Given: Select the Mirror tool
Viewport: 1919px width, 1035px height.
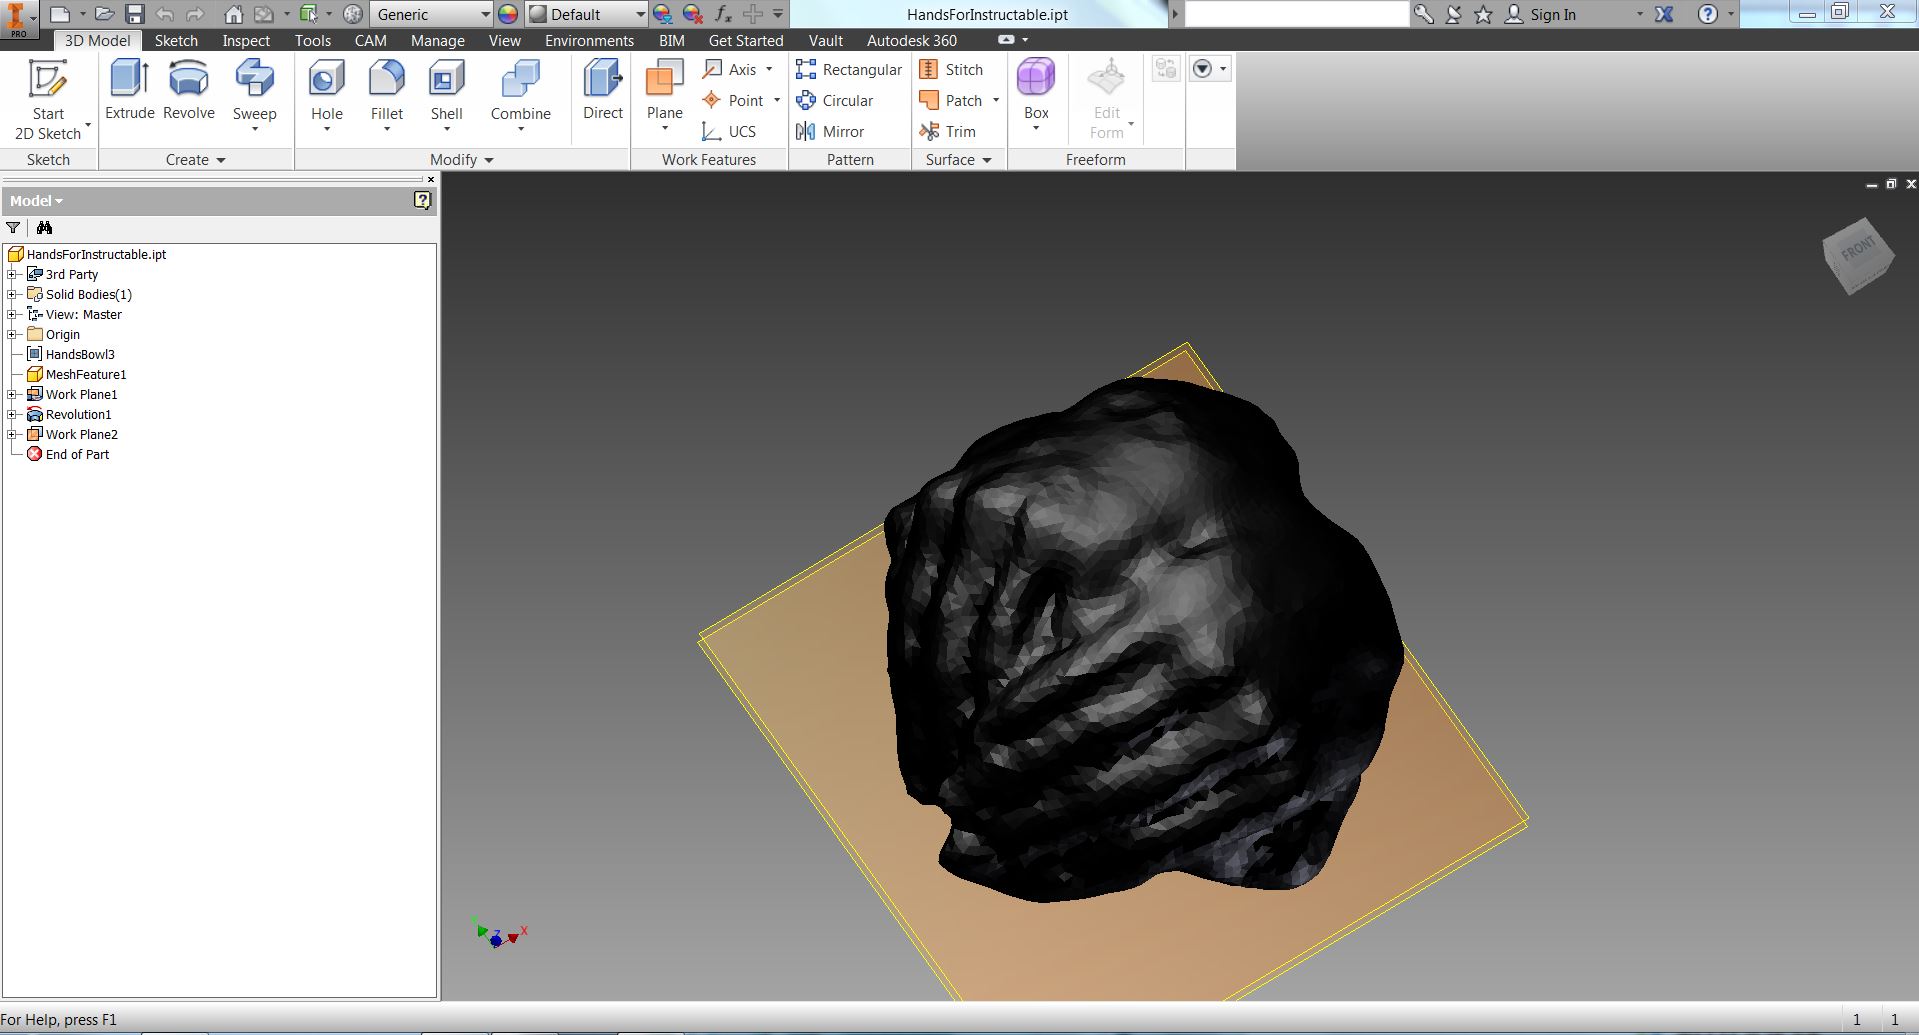Looking at the screenshot, I should tap(830, 131).
